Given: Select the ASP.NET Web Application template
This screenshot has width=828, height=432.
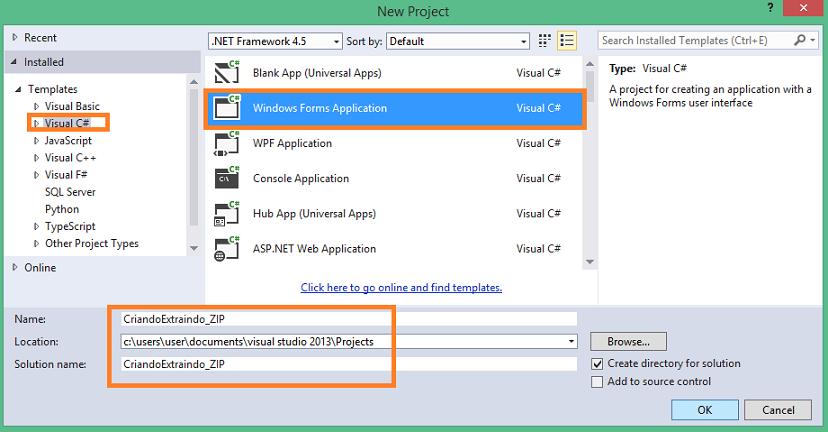Looking at the screenshot, I should (x=395, y=249).
